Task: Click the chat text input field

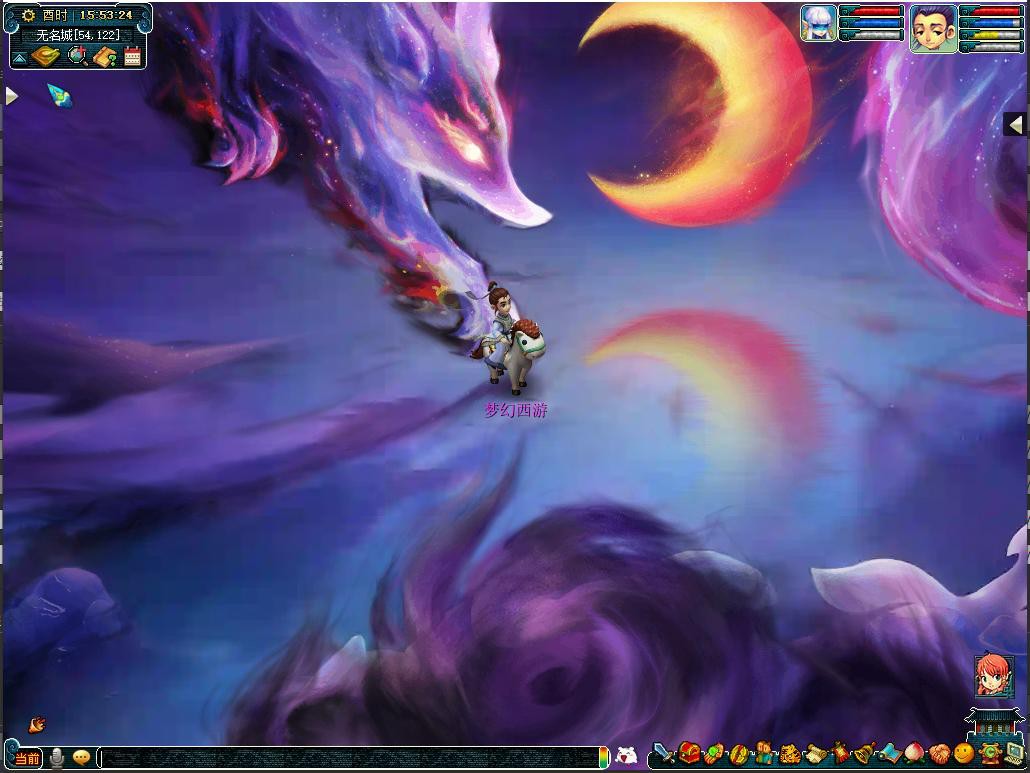Action: point(350,758)
